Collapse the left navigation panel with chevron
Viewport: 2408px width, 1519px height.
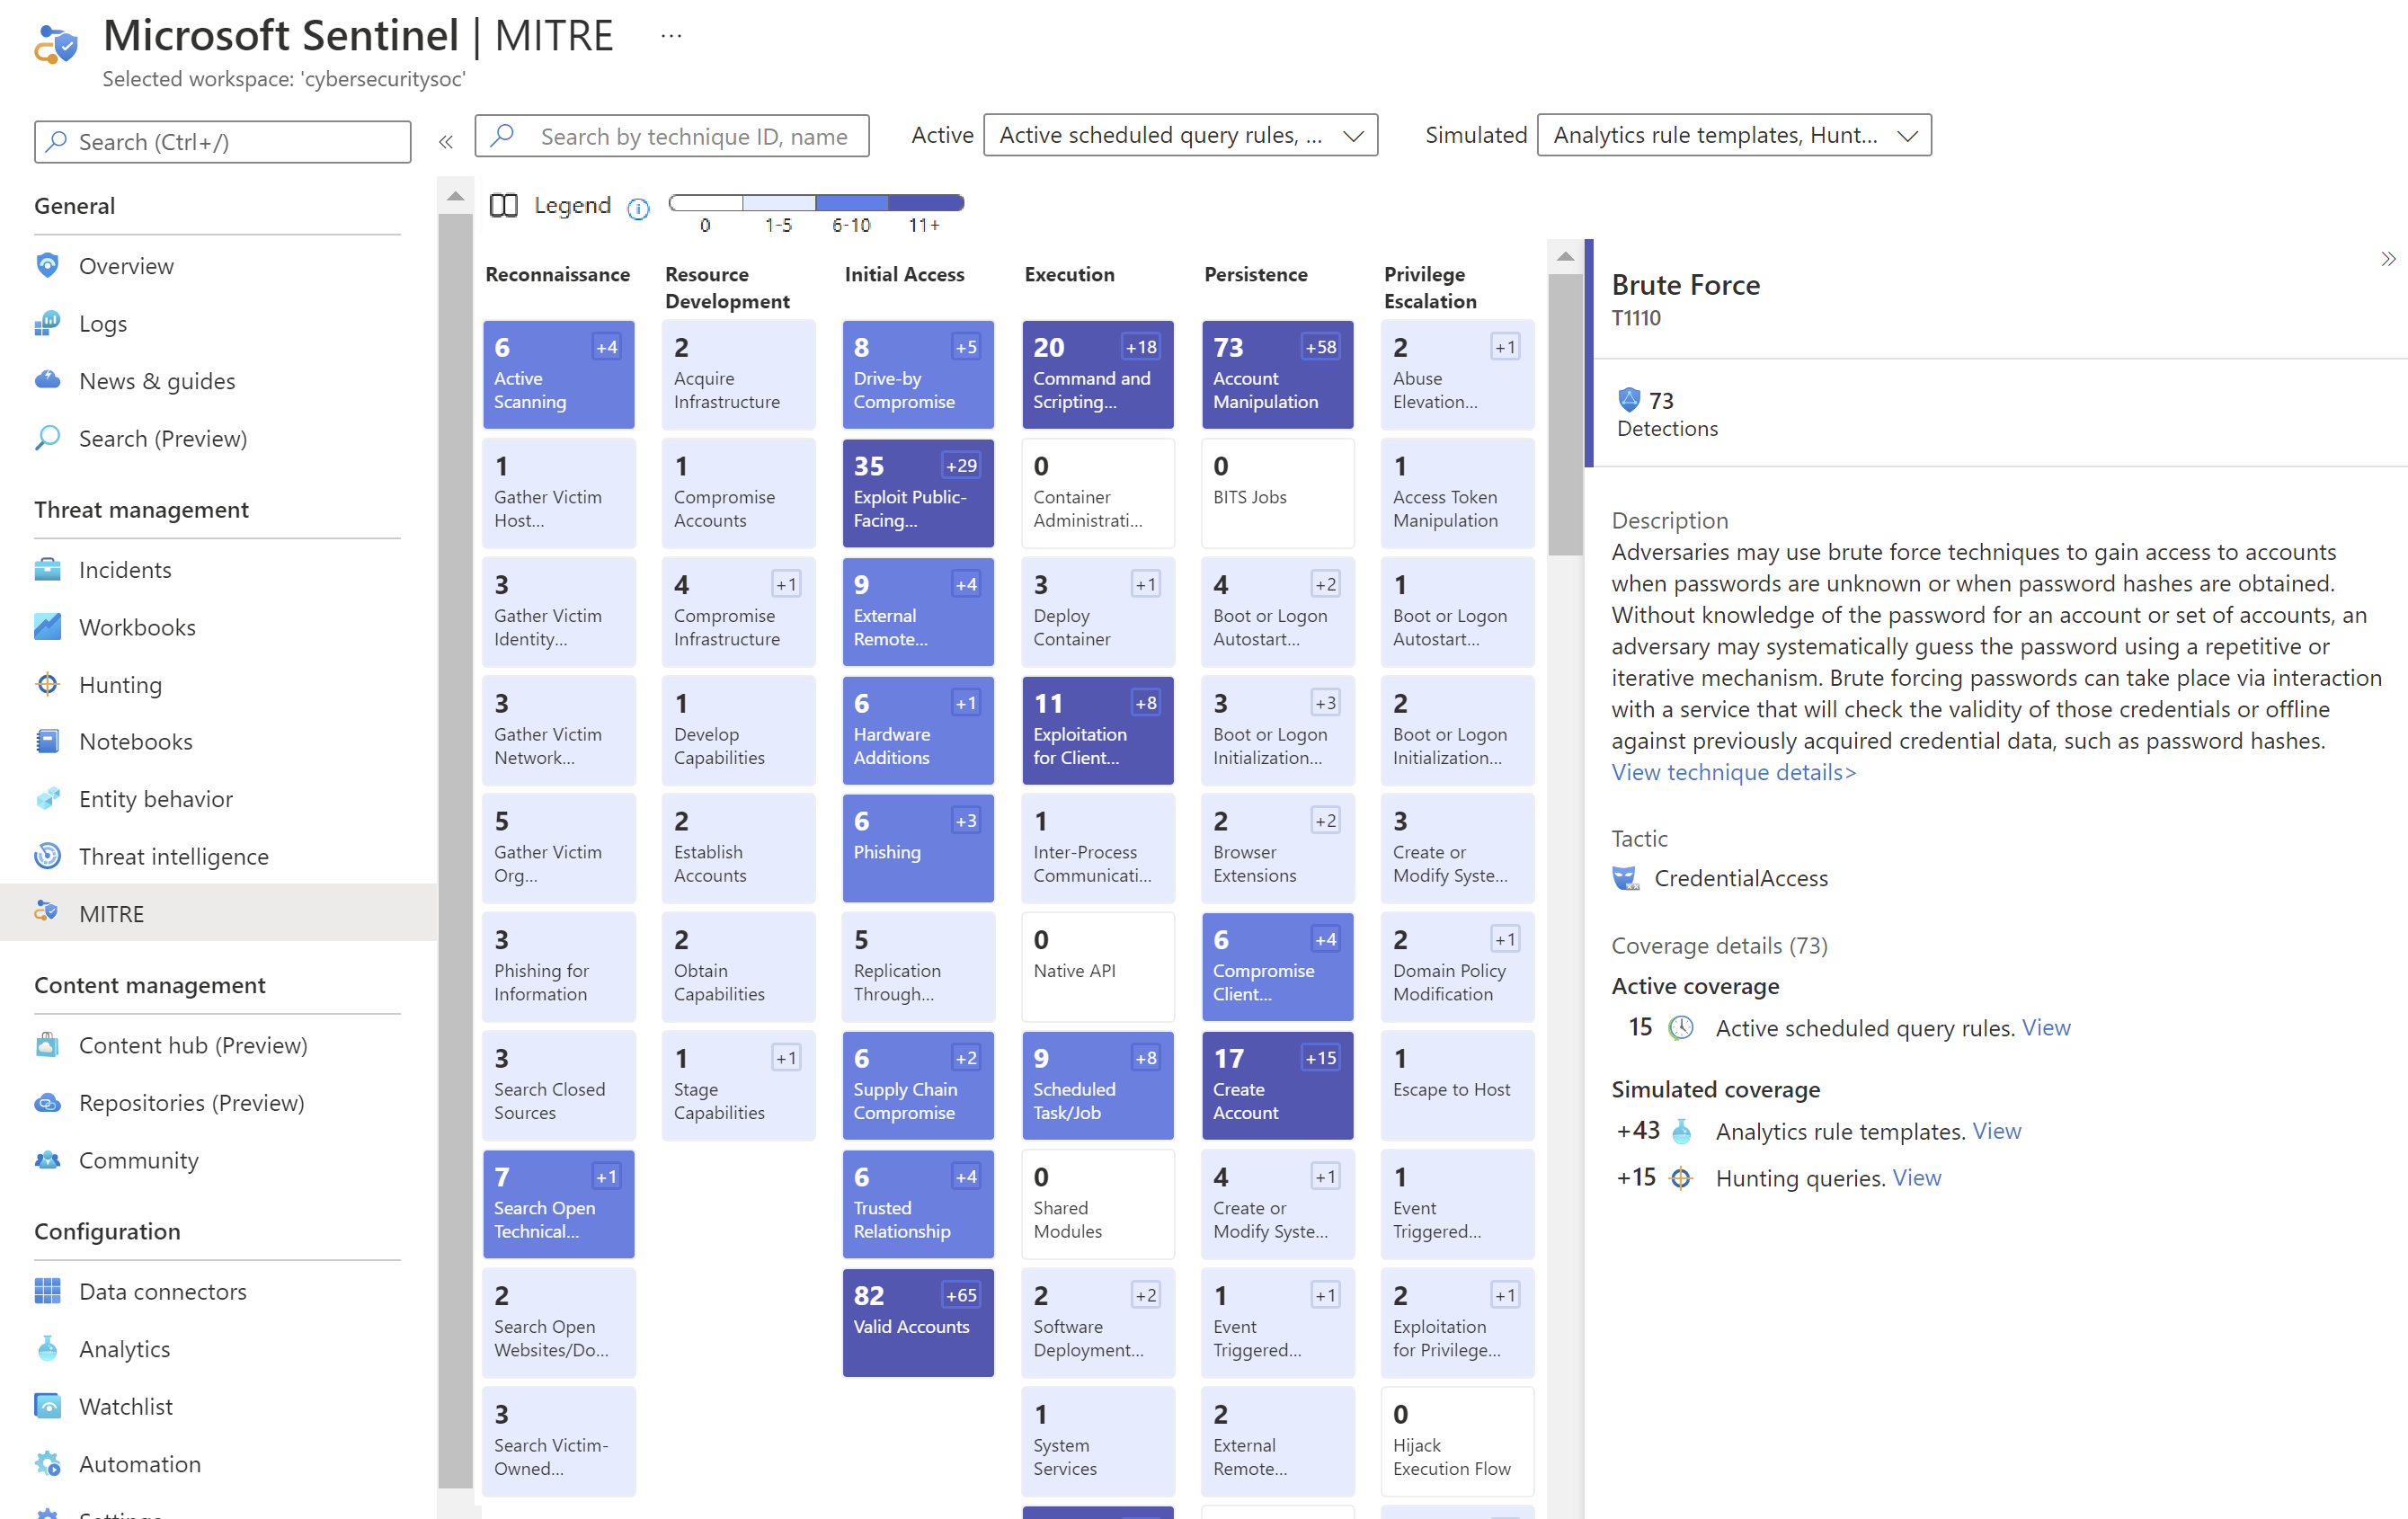pyautogui.click(x=446, y=142)
